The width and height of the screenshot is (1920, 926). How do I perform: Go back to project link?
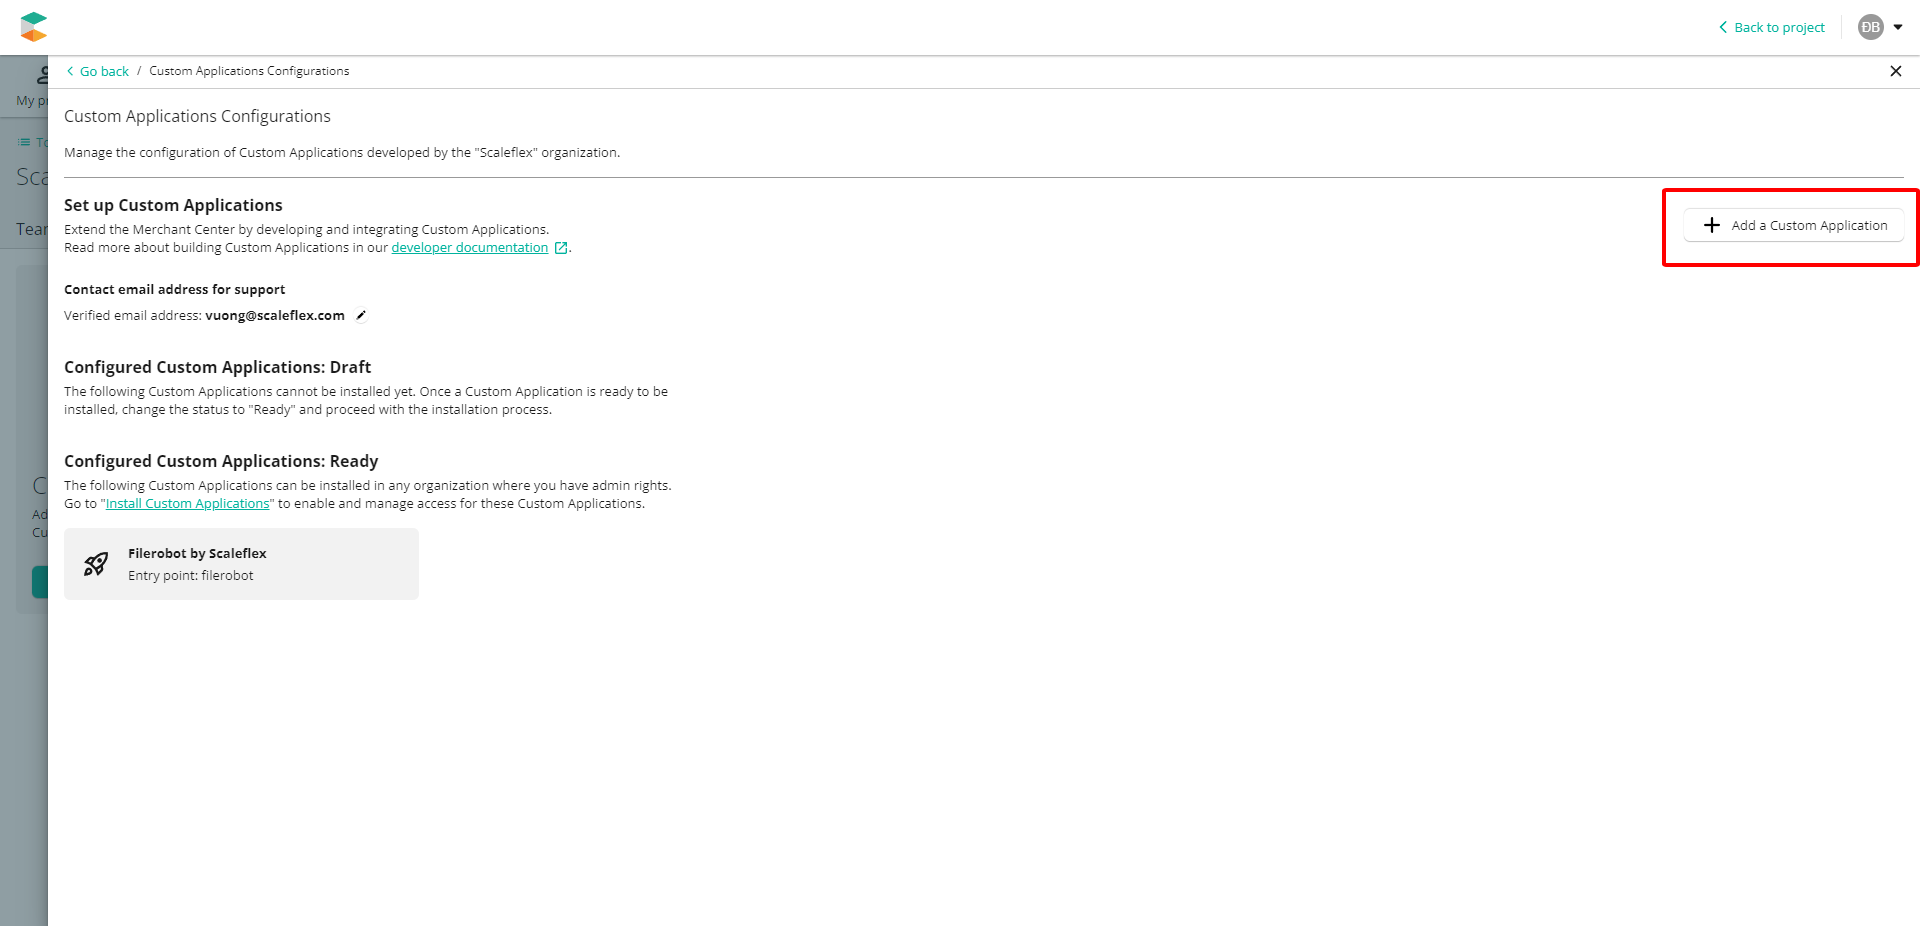click(1771, 27)
